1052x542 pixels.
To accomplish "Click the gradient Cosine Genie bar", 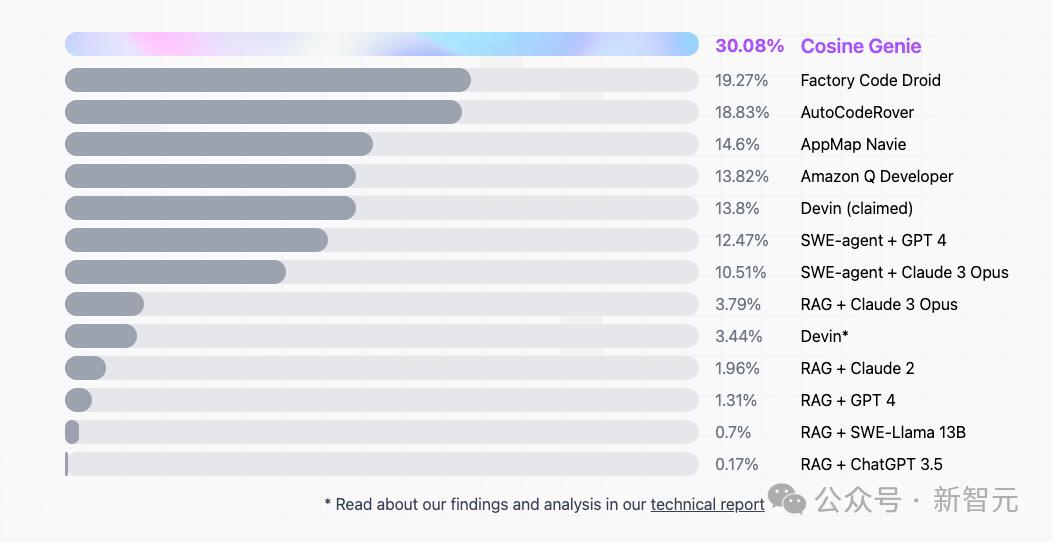I will pyautogui.click(x=381, y=44).
